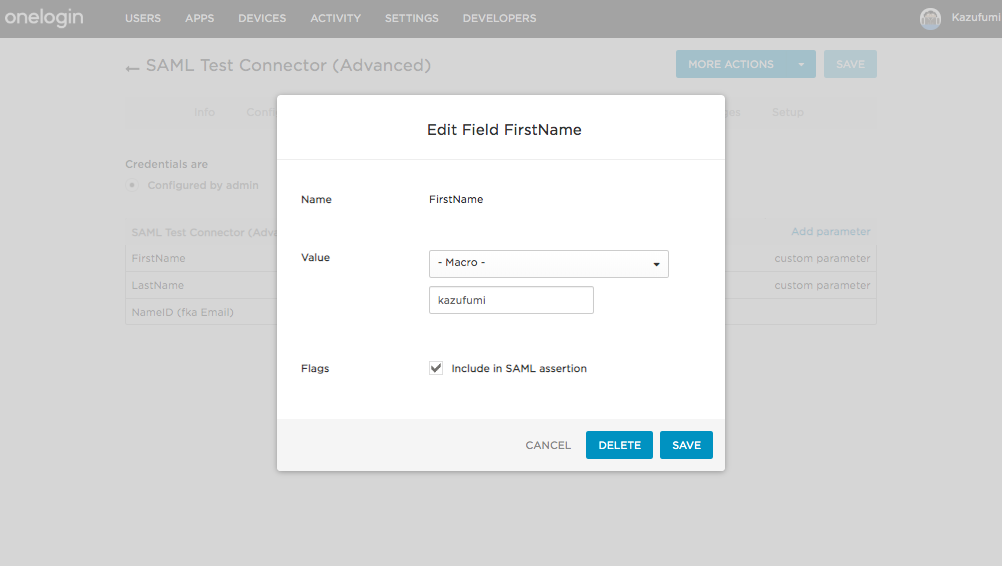Delete the FirstName field
Screen dimensions: 1002x566
[x=619, y=445]
